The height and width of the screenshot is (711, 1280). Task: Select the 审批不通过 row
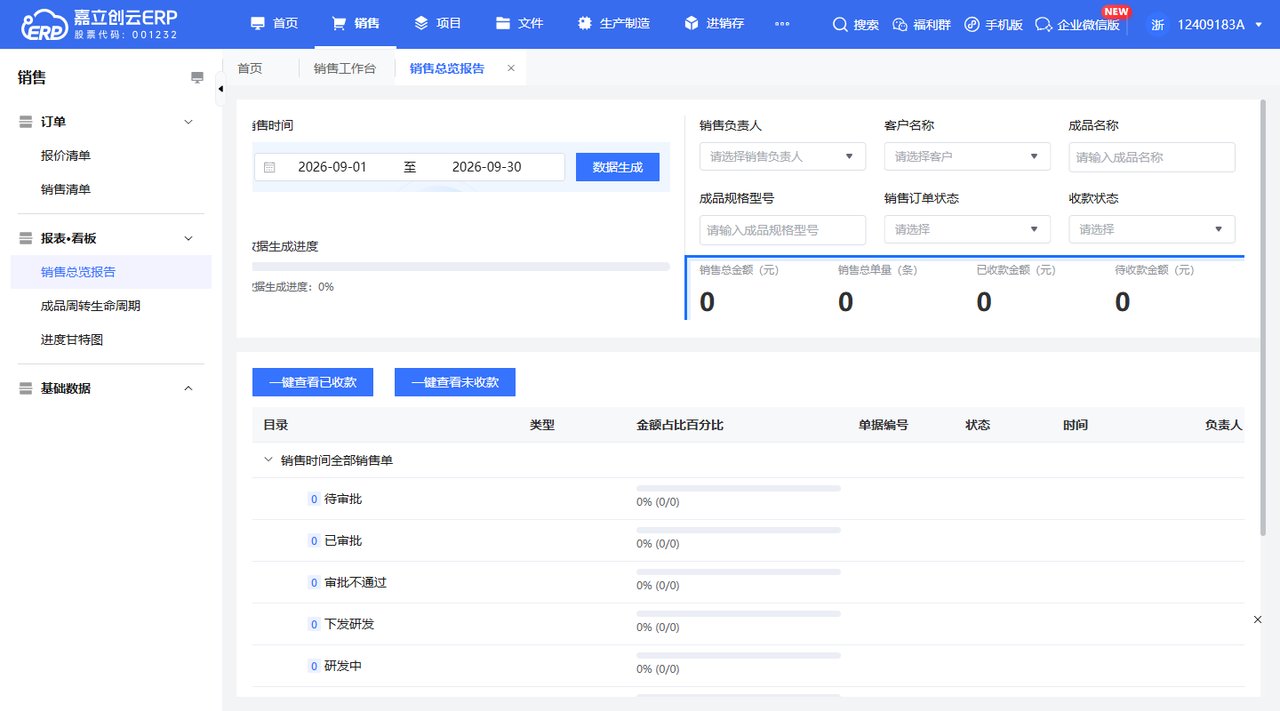pos(747,583)
